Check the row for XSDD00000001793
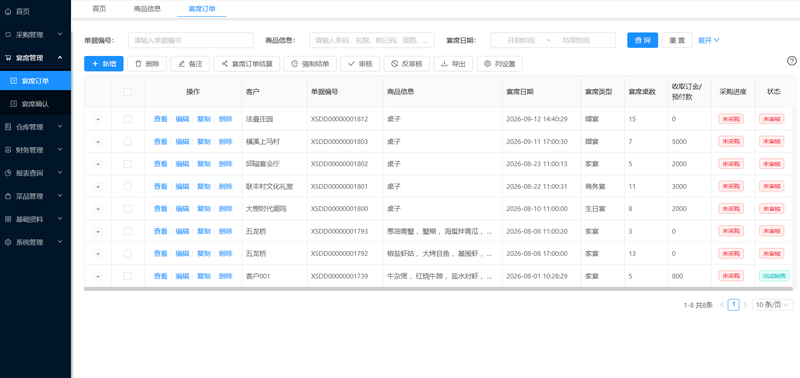 pos(128,231)
